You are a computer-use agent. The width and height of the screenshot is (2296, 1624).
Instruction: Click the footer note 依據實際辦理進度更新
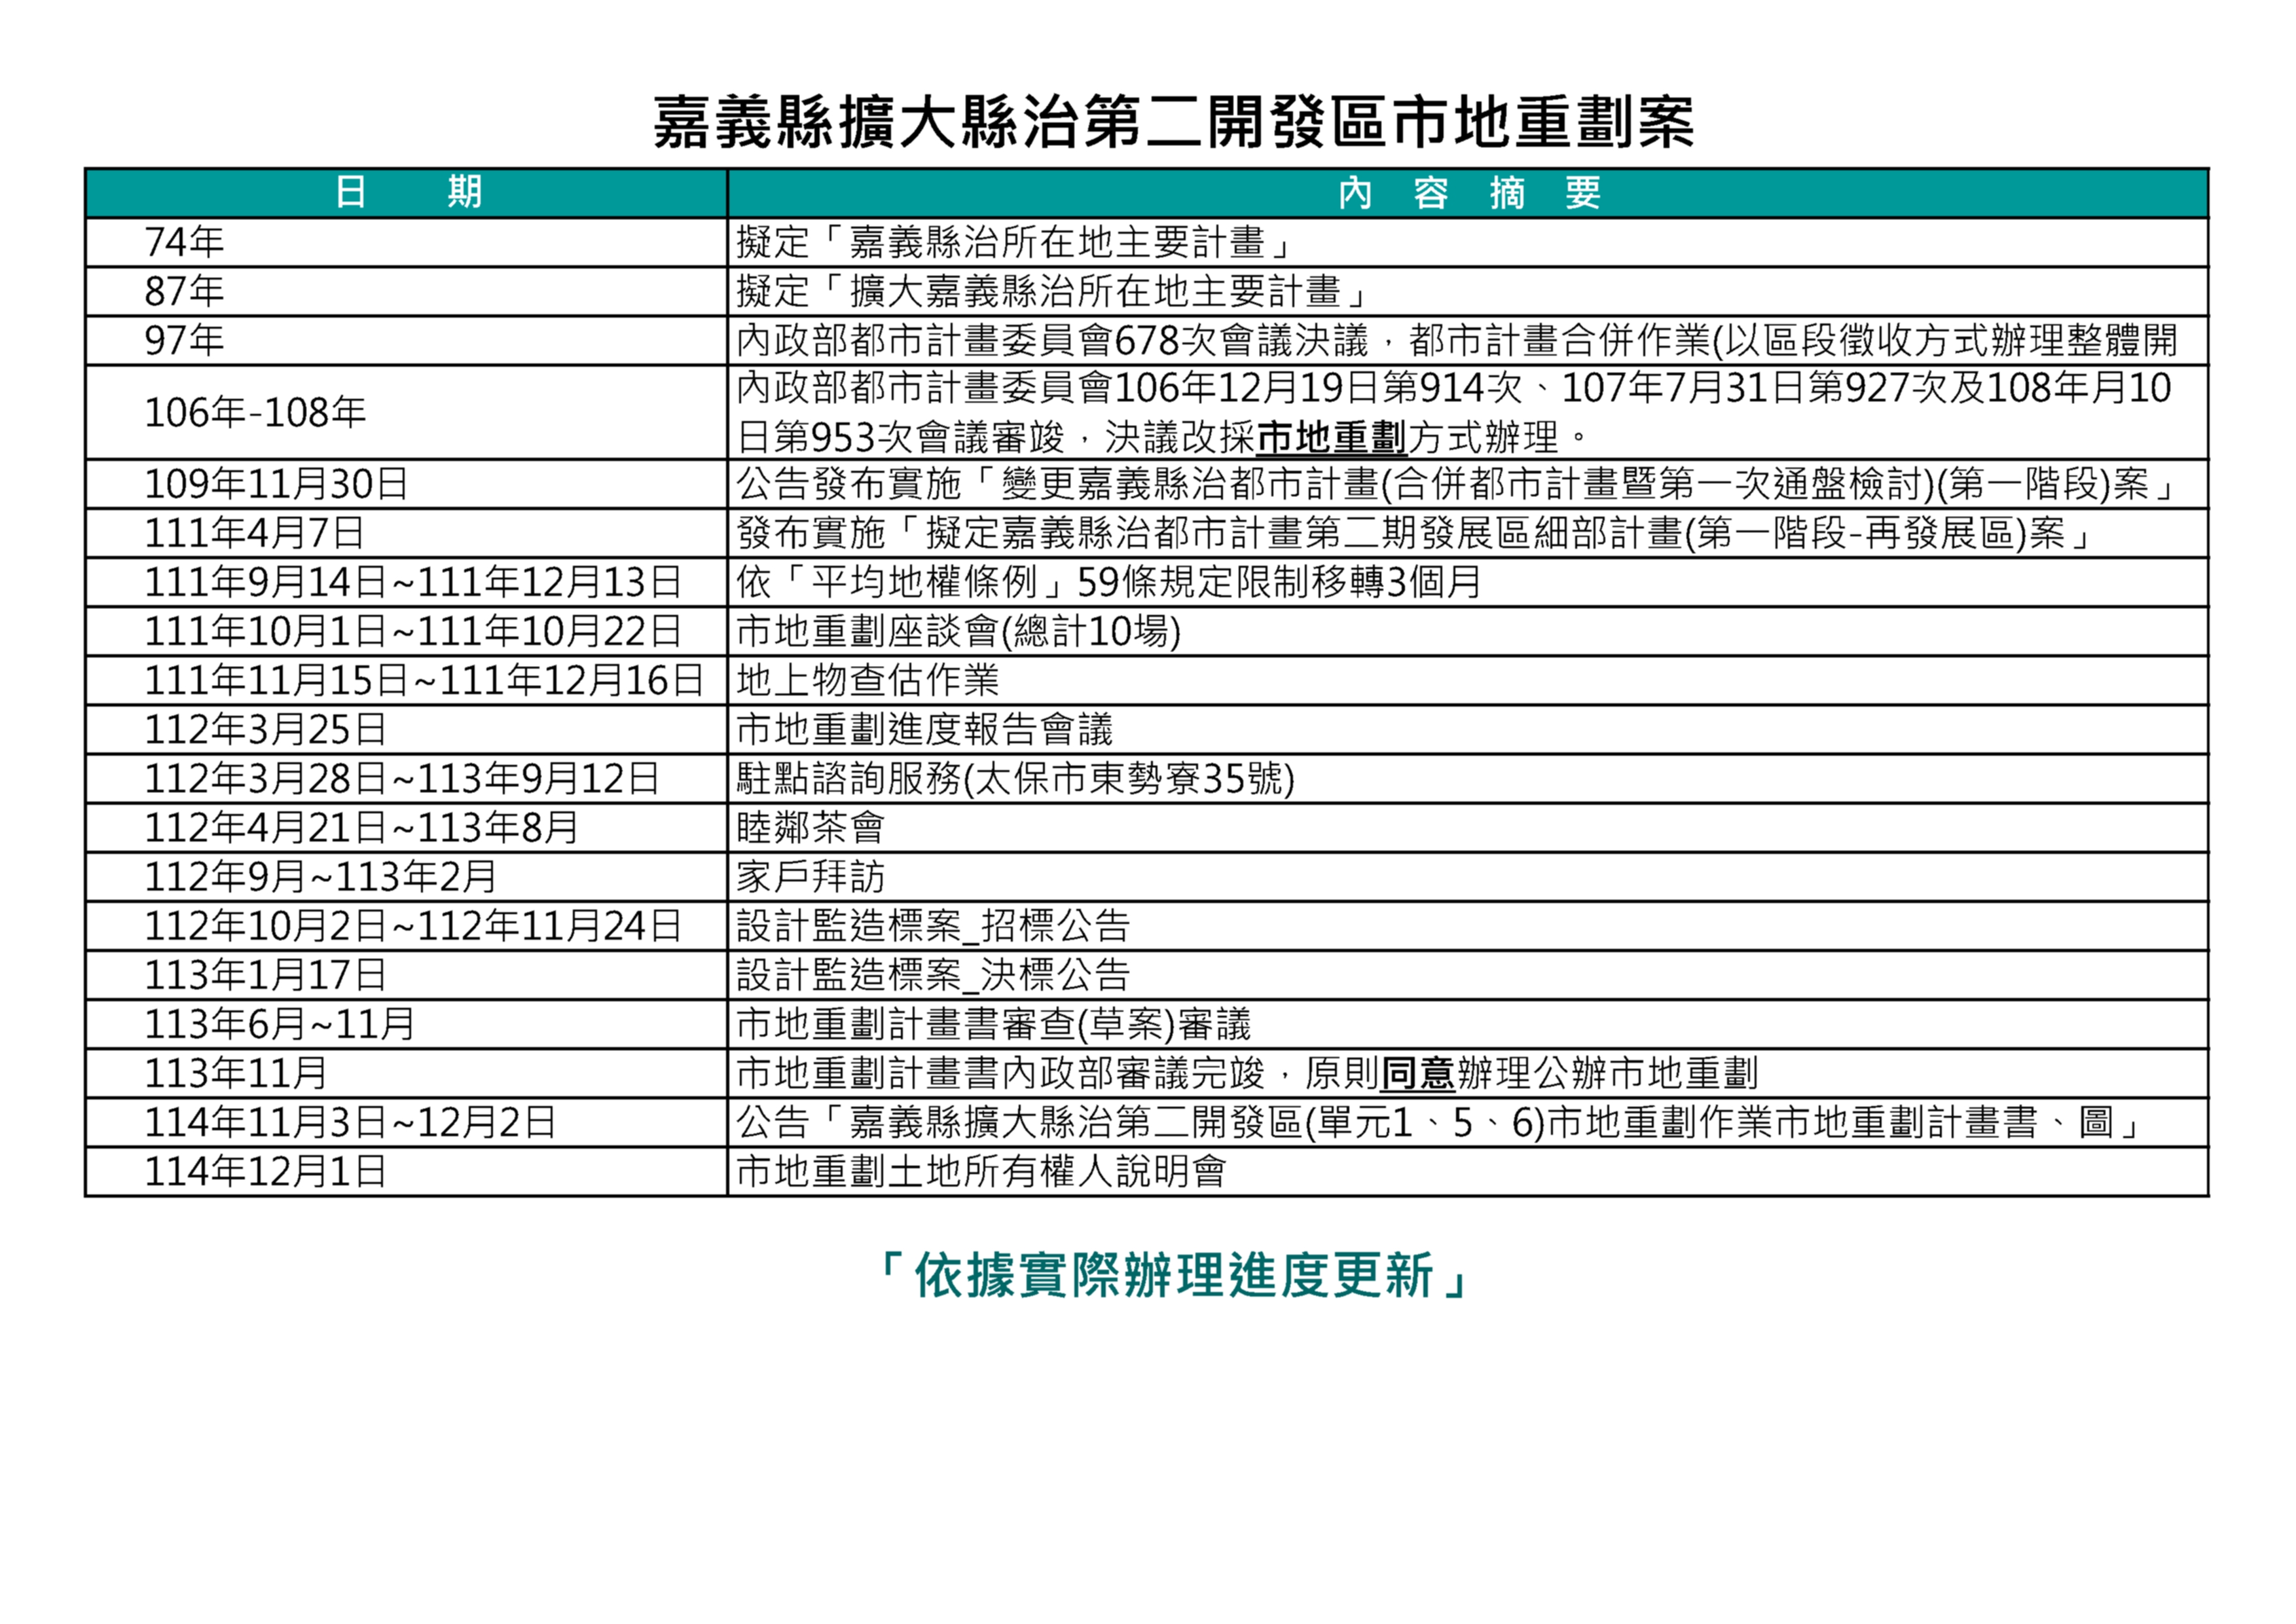(1173, 1275)
